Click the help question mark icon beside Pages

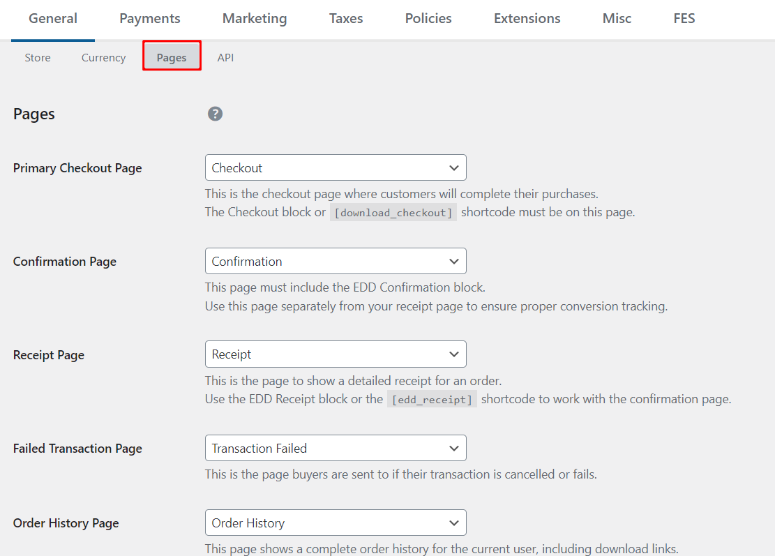coord(215,114)
